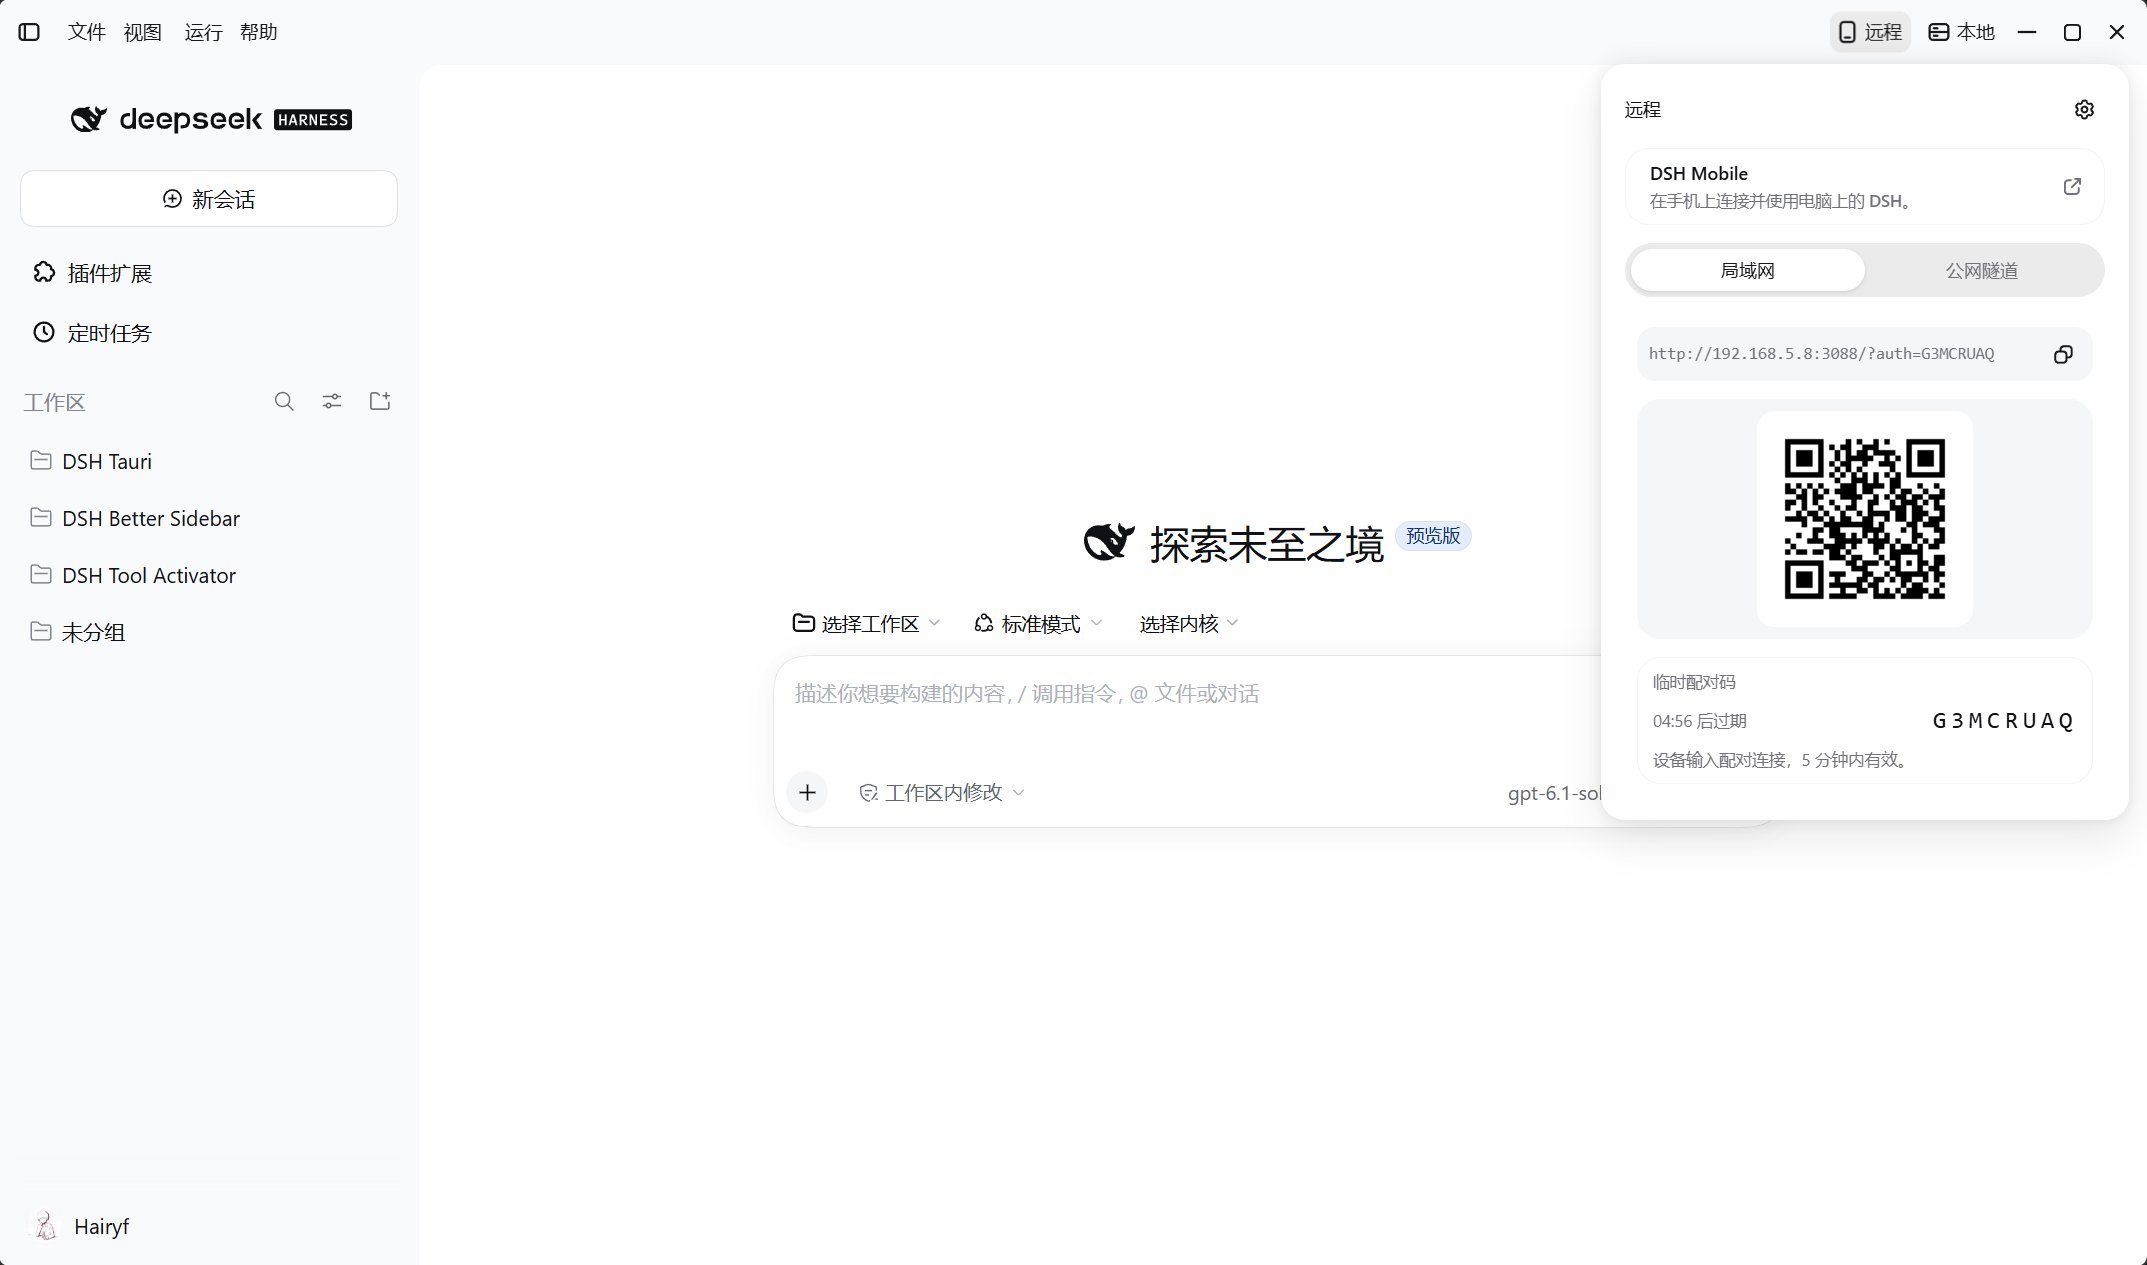Click the 04:56 后过期 countdown text
This screenshot has height=1265, width=2147.
point(1699,721)
